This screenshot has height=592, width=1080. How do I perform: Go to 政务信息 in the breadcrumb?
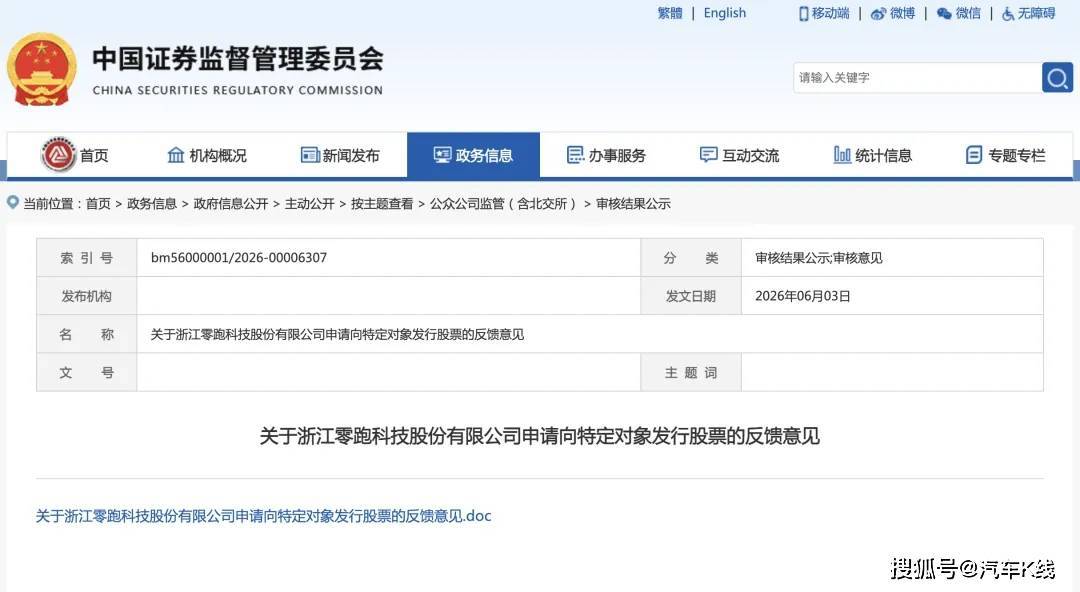point(152,204)
